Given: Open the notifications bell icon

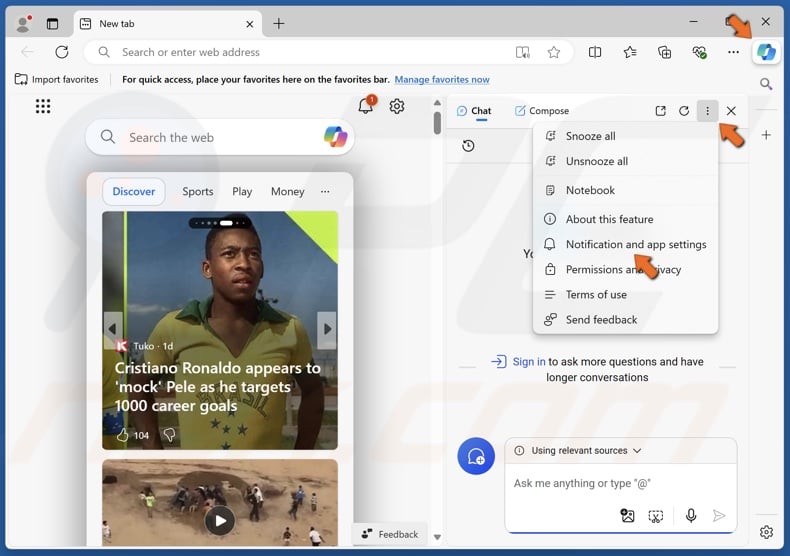Looking at the screenshot, I should [x=366, y=106].
